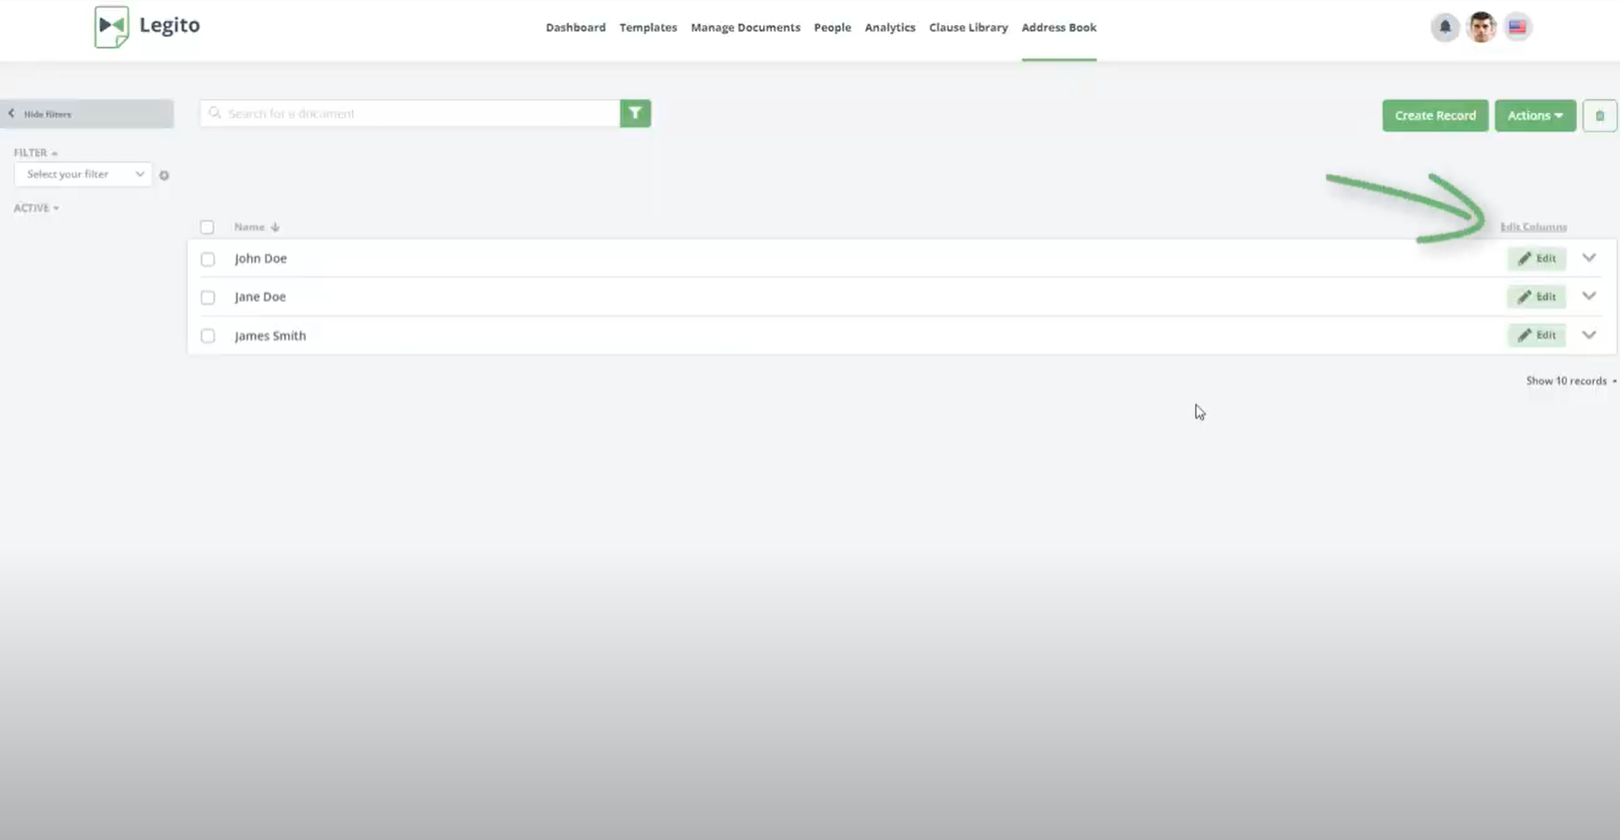The width and height of the screenshot is (1620, 840).
Task: Open the user profile avatar
Action: pos(1481,27)
